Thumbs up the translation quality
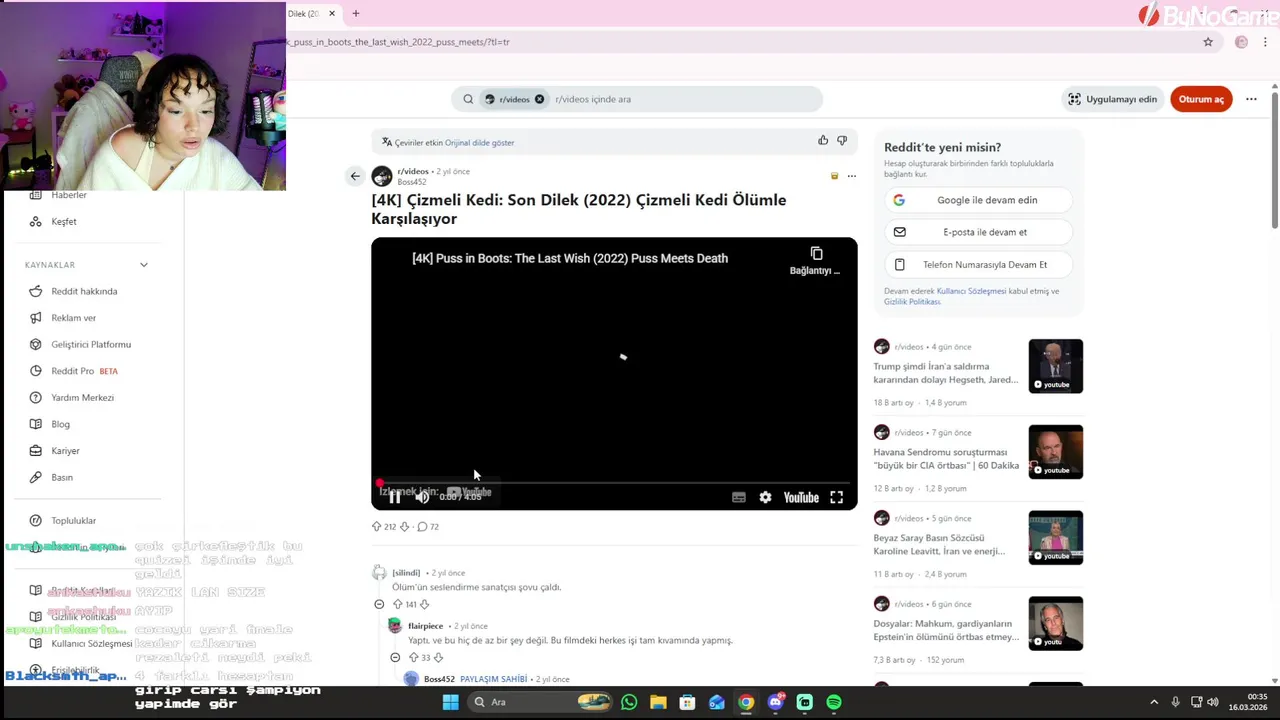 (x=823, y=141)
